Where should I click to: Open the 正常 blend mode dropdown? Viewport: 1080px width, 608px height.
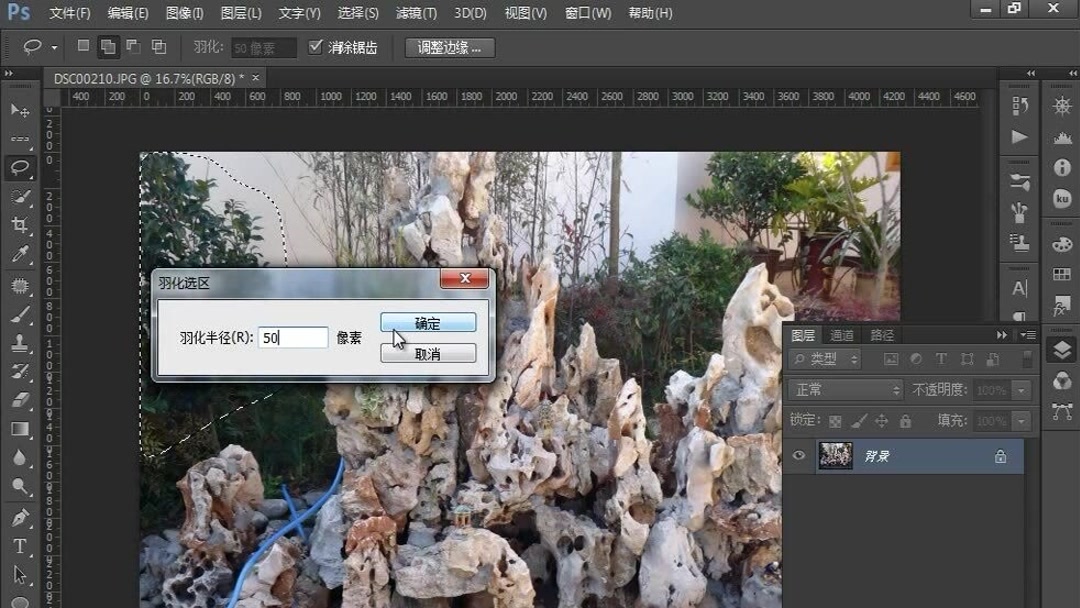844,390
